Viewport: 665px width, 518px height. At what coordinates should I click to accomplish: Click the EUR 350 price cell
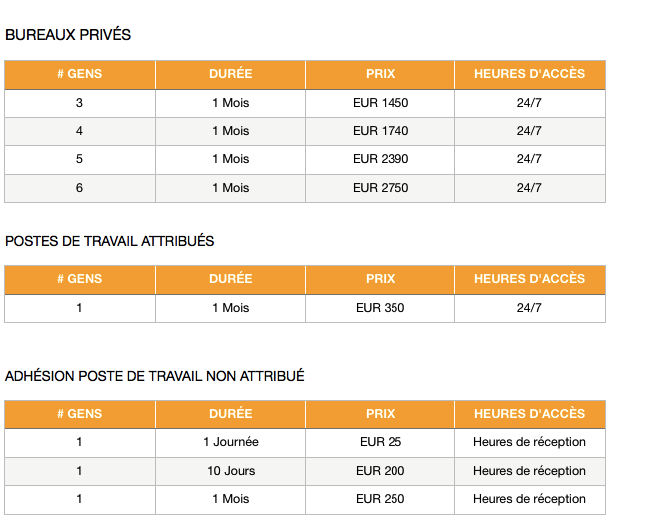380,308
